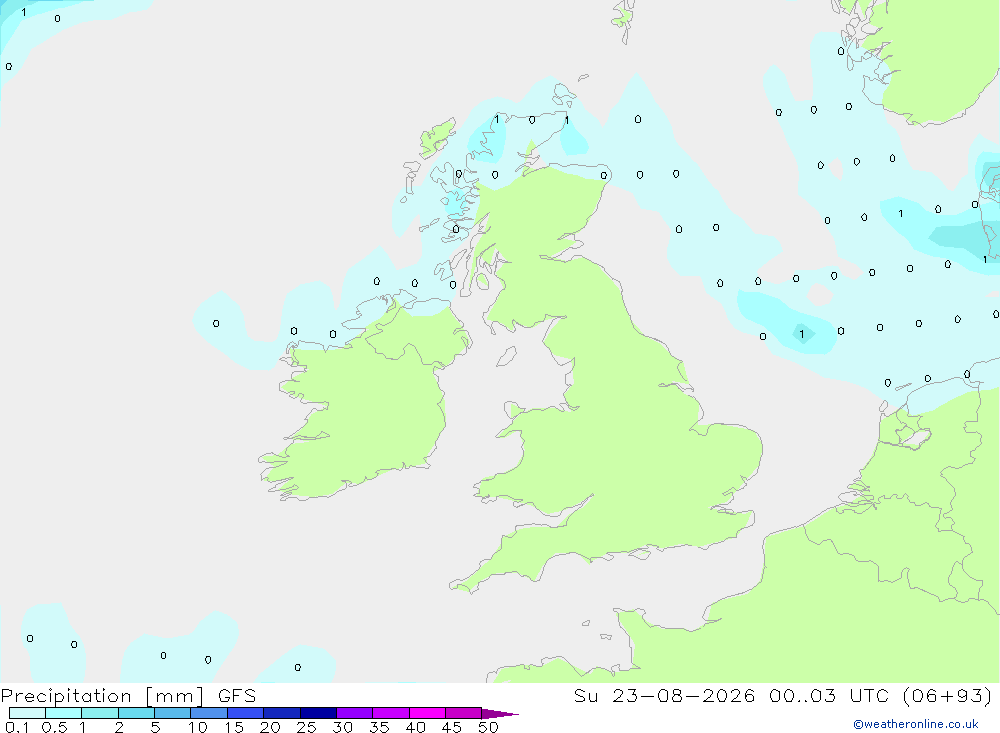Click the 0.5–1 mm legend color swatch
This screenshot has height=733, width=1000.
64,713
